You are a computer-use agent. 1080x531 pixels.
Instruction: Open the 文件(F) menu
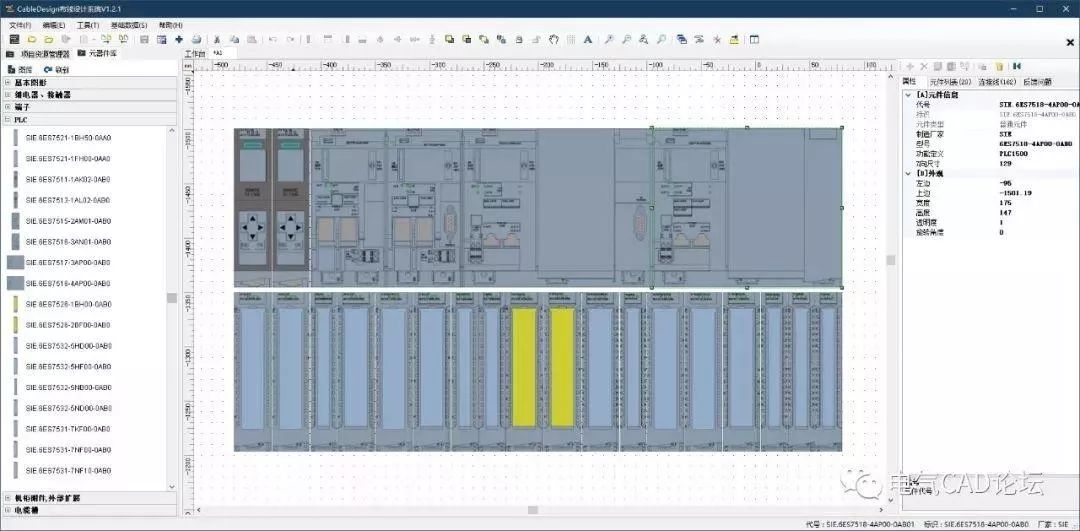click(20, 25)
